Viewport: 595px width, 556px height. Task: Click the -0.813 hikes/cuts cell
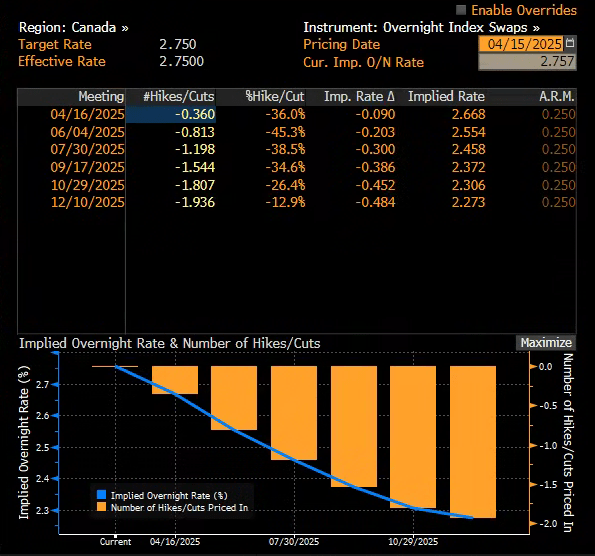[x=195, y=132]
